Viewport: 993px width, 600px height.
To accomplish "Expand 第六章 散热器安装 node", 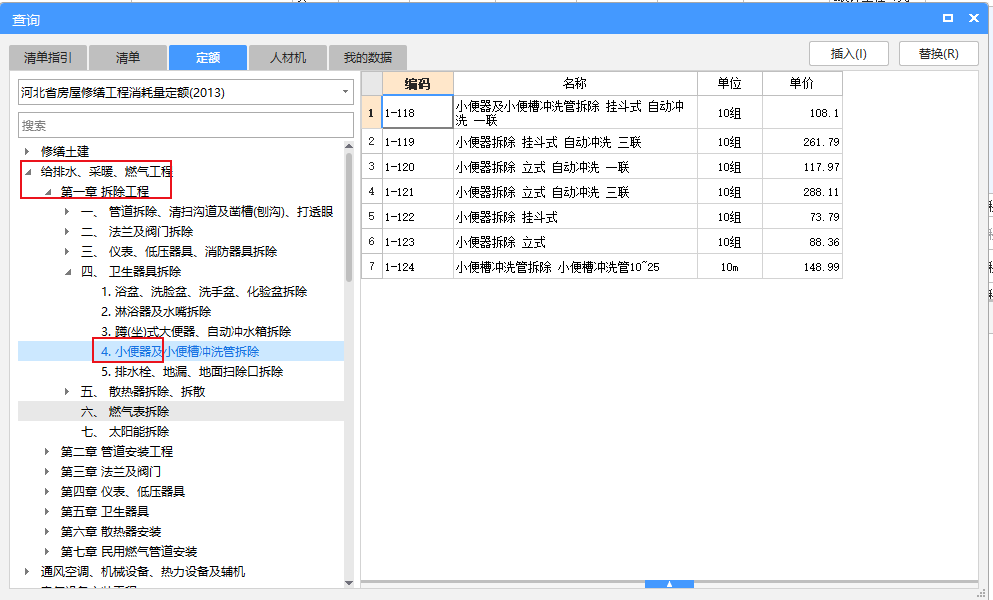I will [x=47, y=532].
